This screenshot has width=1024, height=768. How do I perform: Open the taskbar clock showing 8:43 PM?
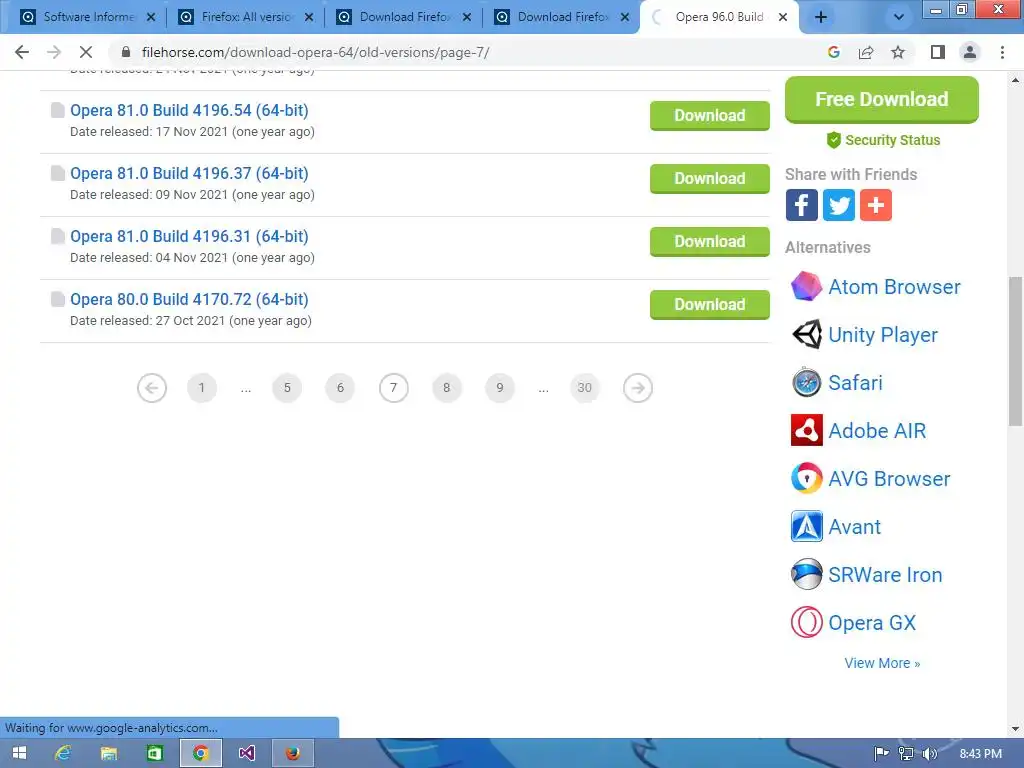point(980,754)
